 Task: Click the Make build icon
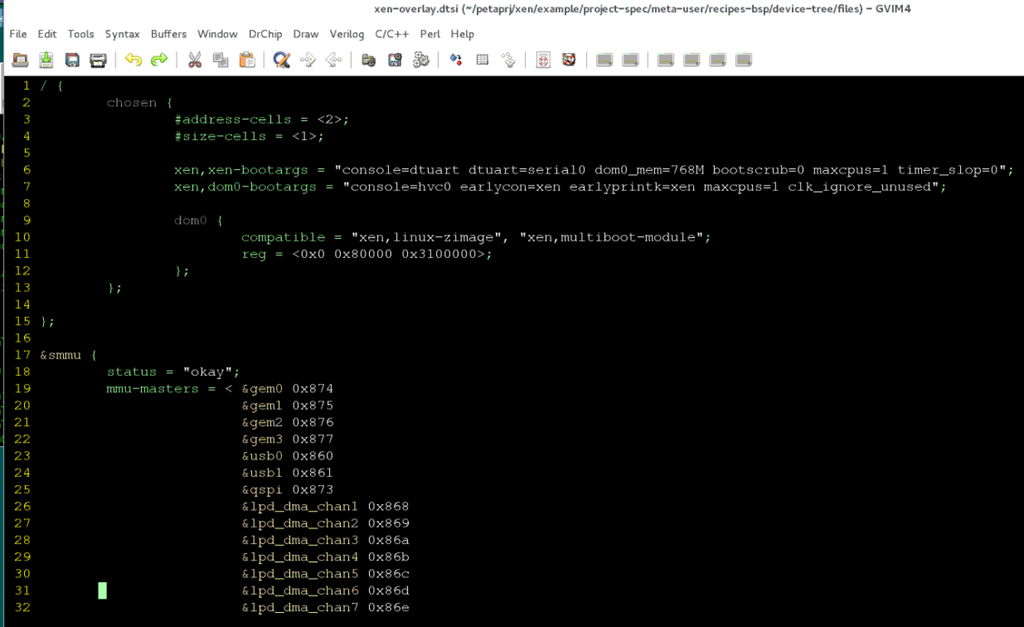(x=456, y=60)
